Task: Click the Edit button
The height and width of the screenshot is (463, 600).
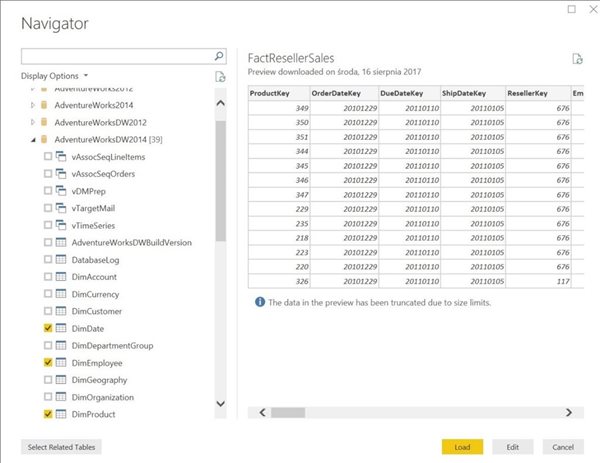Action: (512, 447)
